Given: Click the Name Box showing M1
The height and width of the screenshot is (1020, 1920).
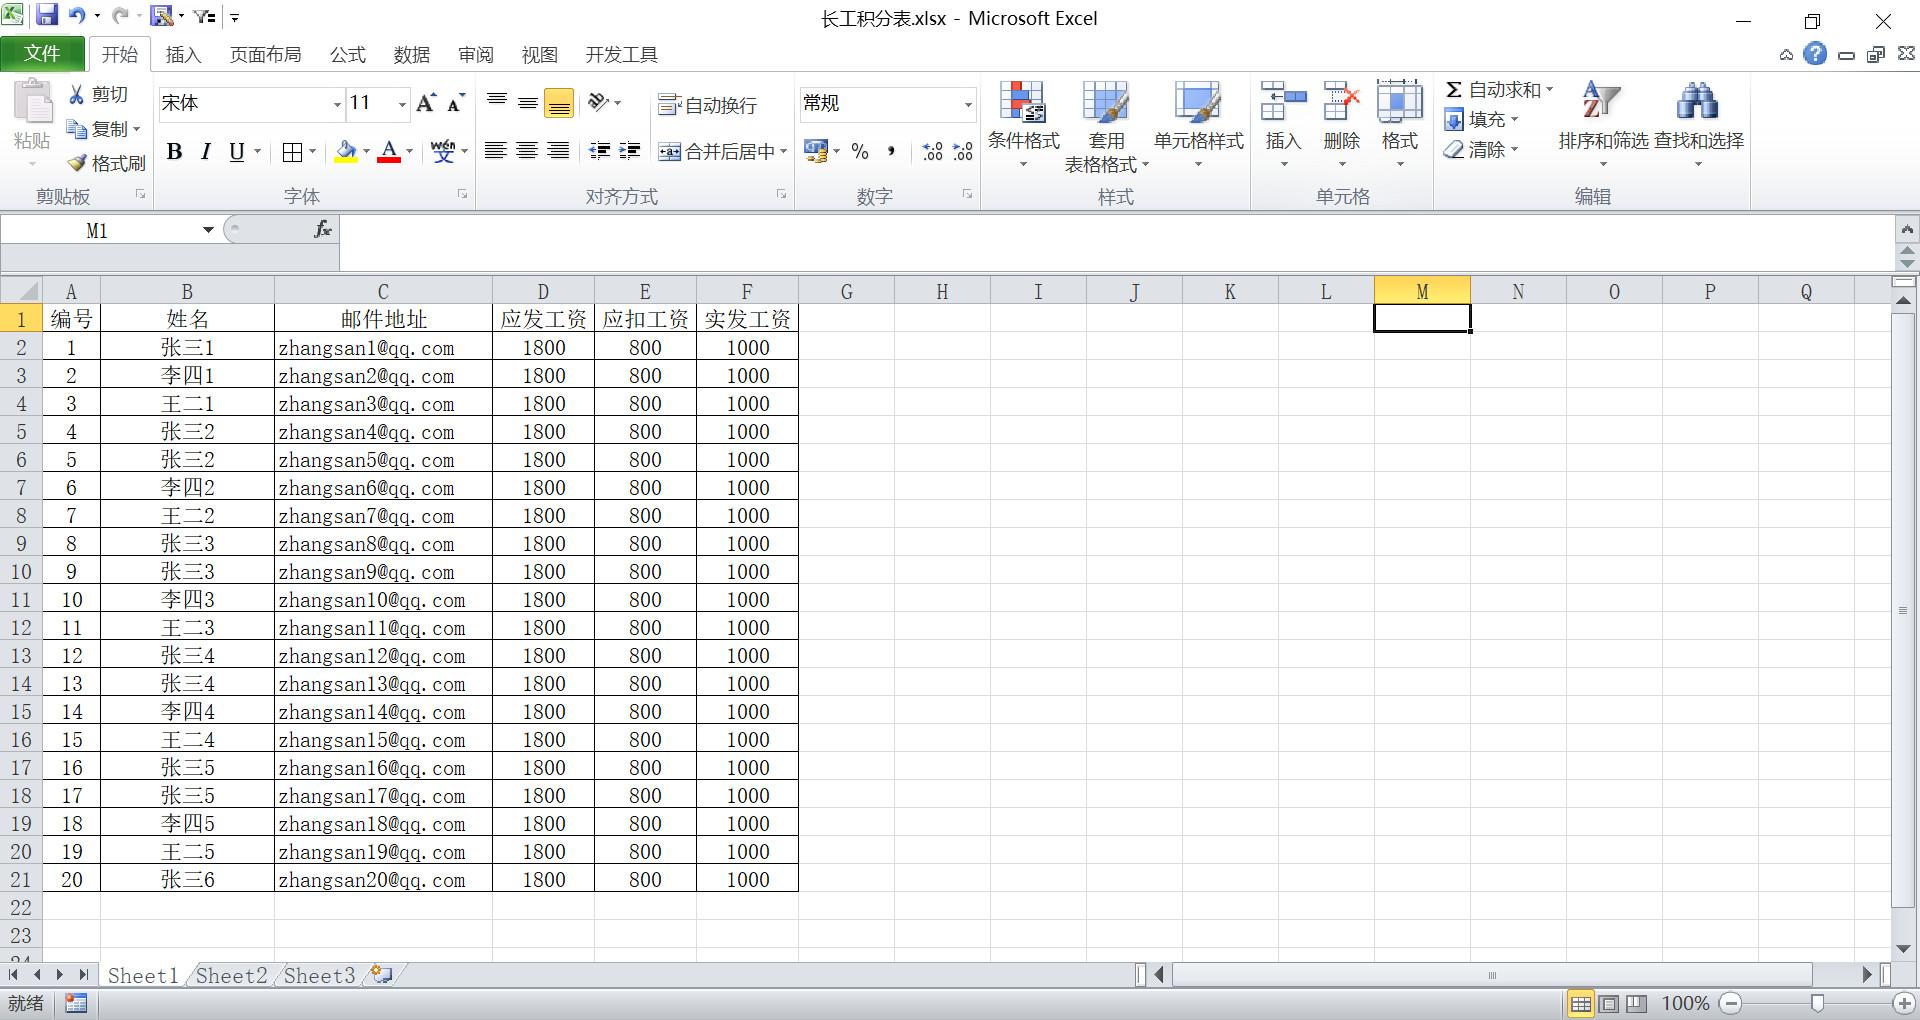Looking at the screenshot, I should [x=97, y=230].
